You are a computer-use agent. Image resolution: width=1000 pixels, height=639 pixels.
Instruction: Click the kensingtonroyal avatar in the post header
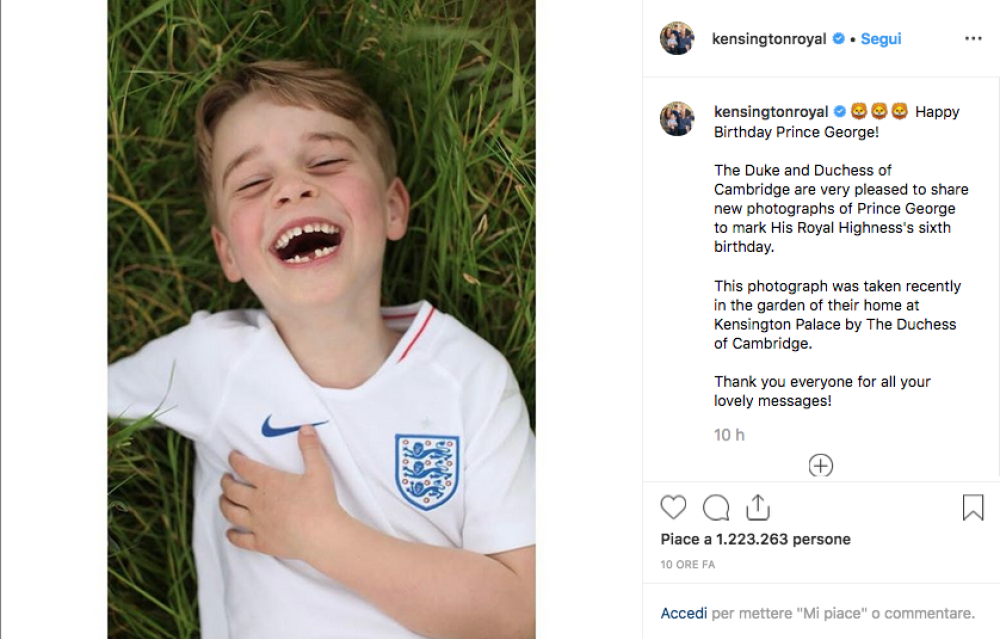click(x=677, y=39)
